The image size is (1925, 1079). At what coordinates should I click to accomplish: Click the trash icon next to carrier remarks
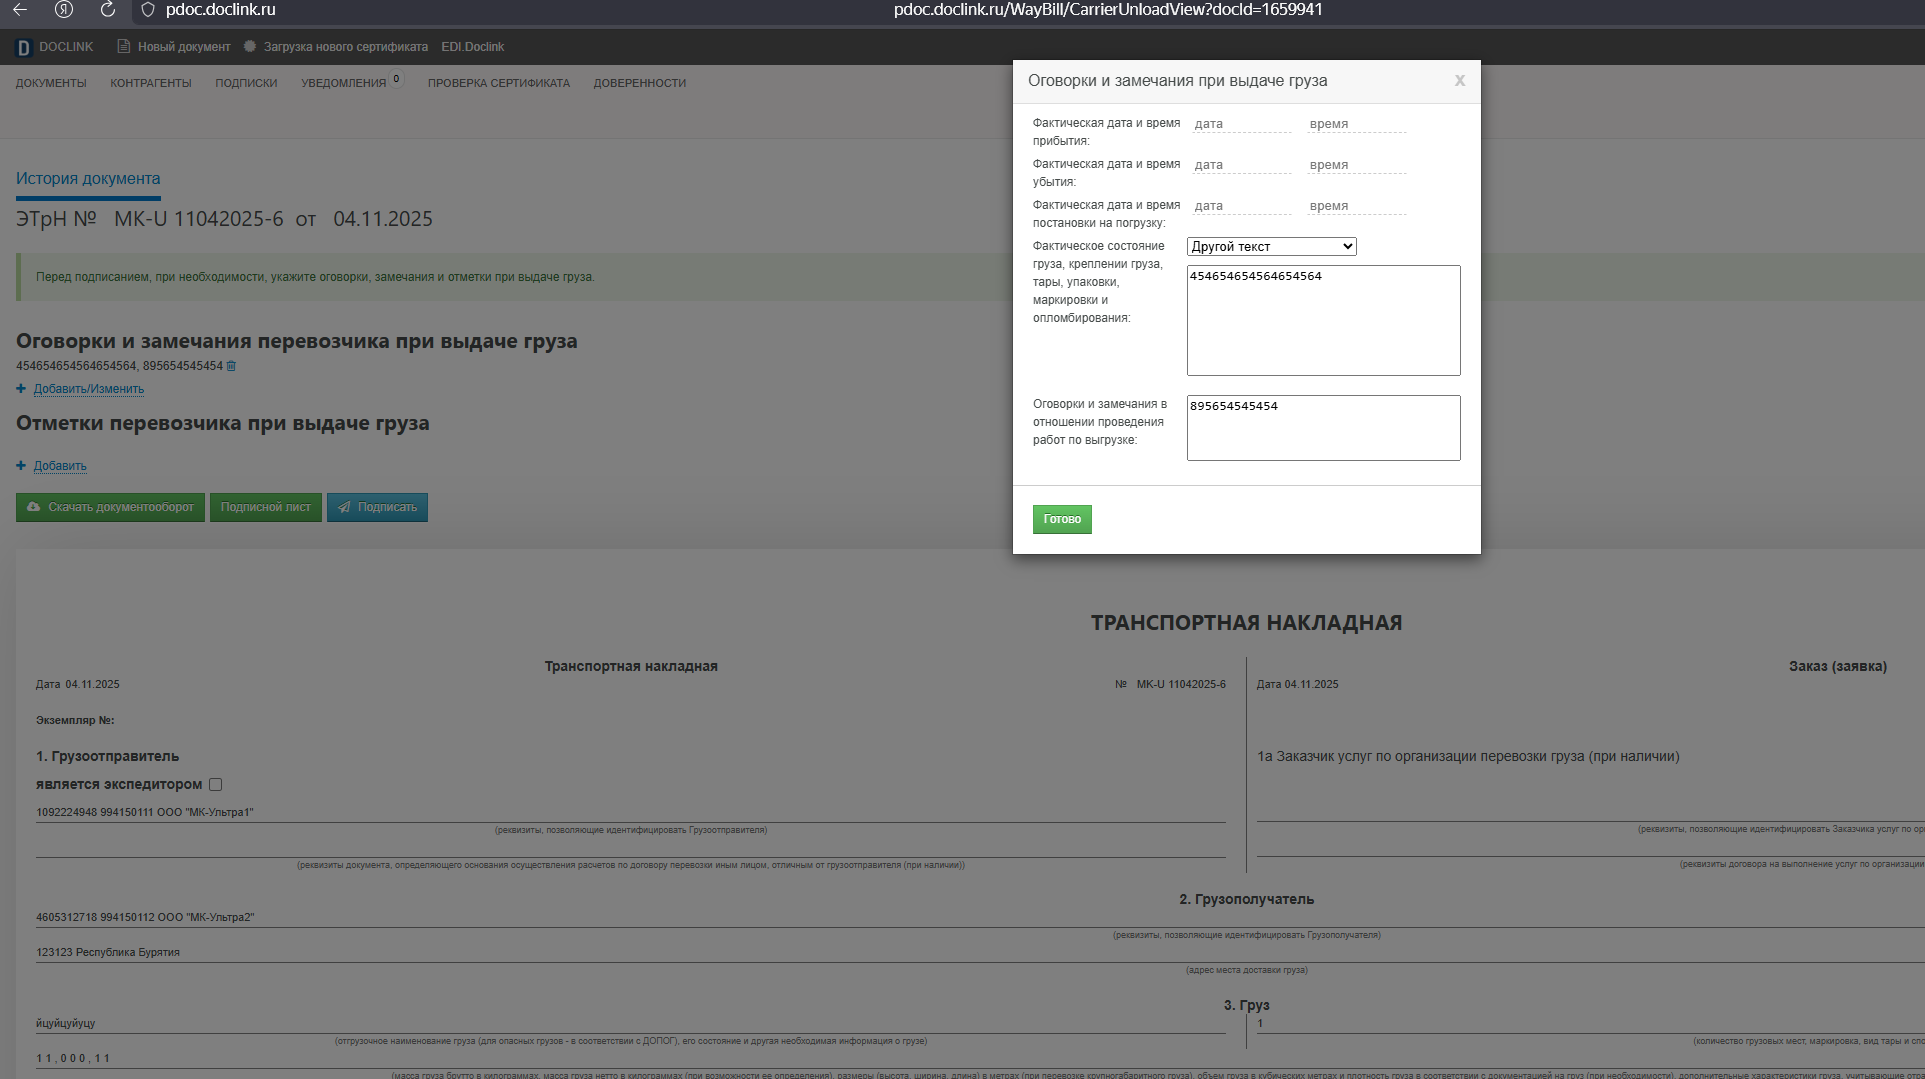tap(231, 366)
